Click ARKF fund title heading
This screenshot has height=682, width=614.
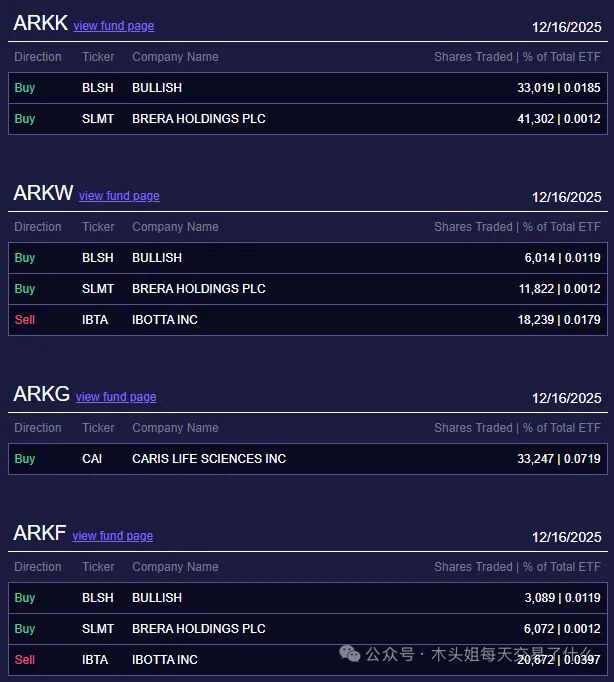tap(39, 534)
